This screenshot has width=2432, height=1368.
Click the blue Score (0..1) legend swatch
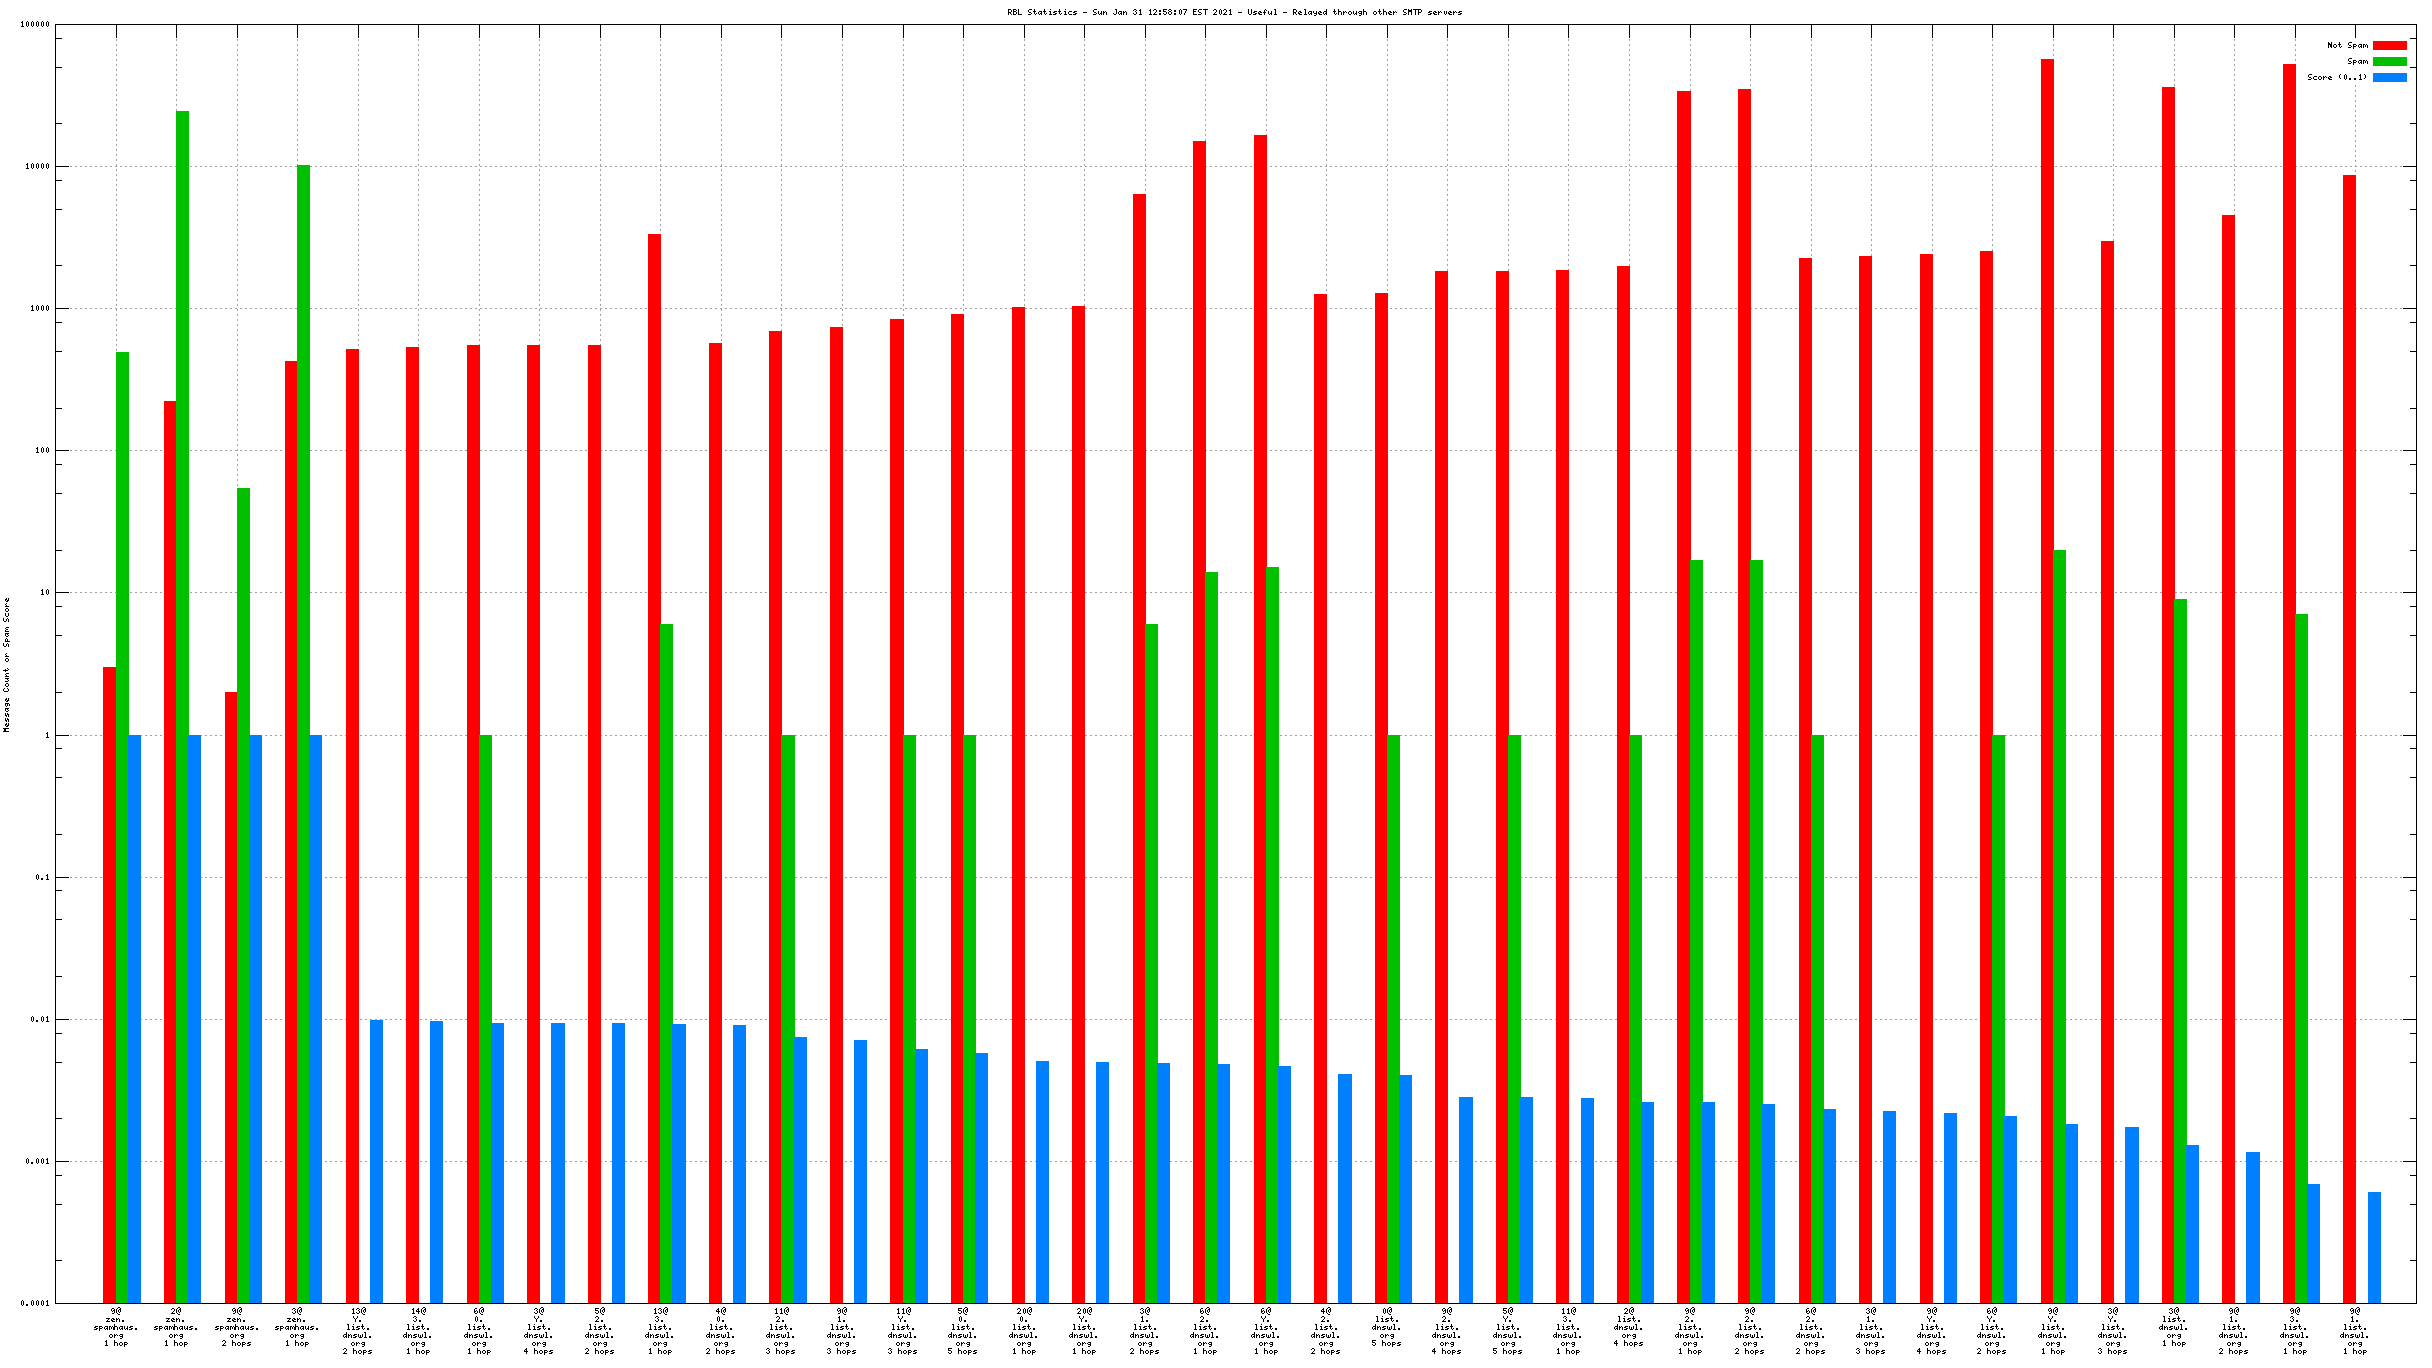coord(2389,77)
